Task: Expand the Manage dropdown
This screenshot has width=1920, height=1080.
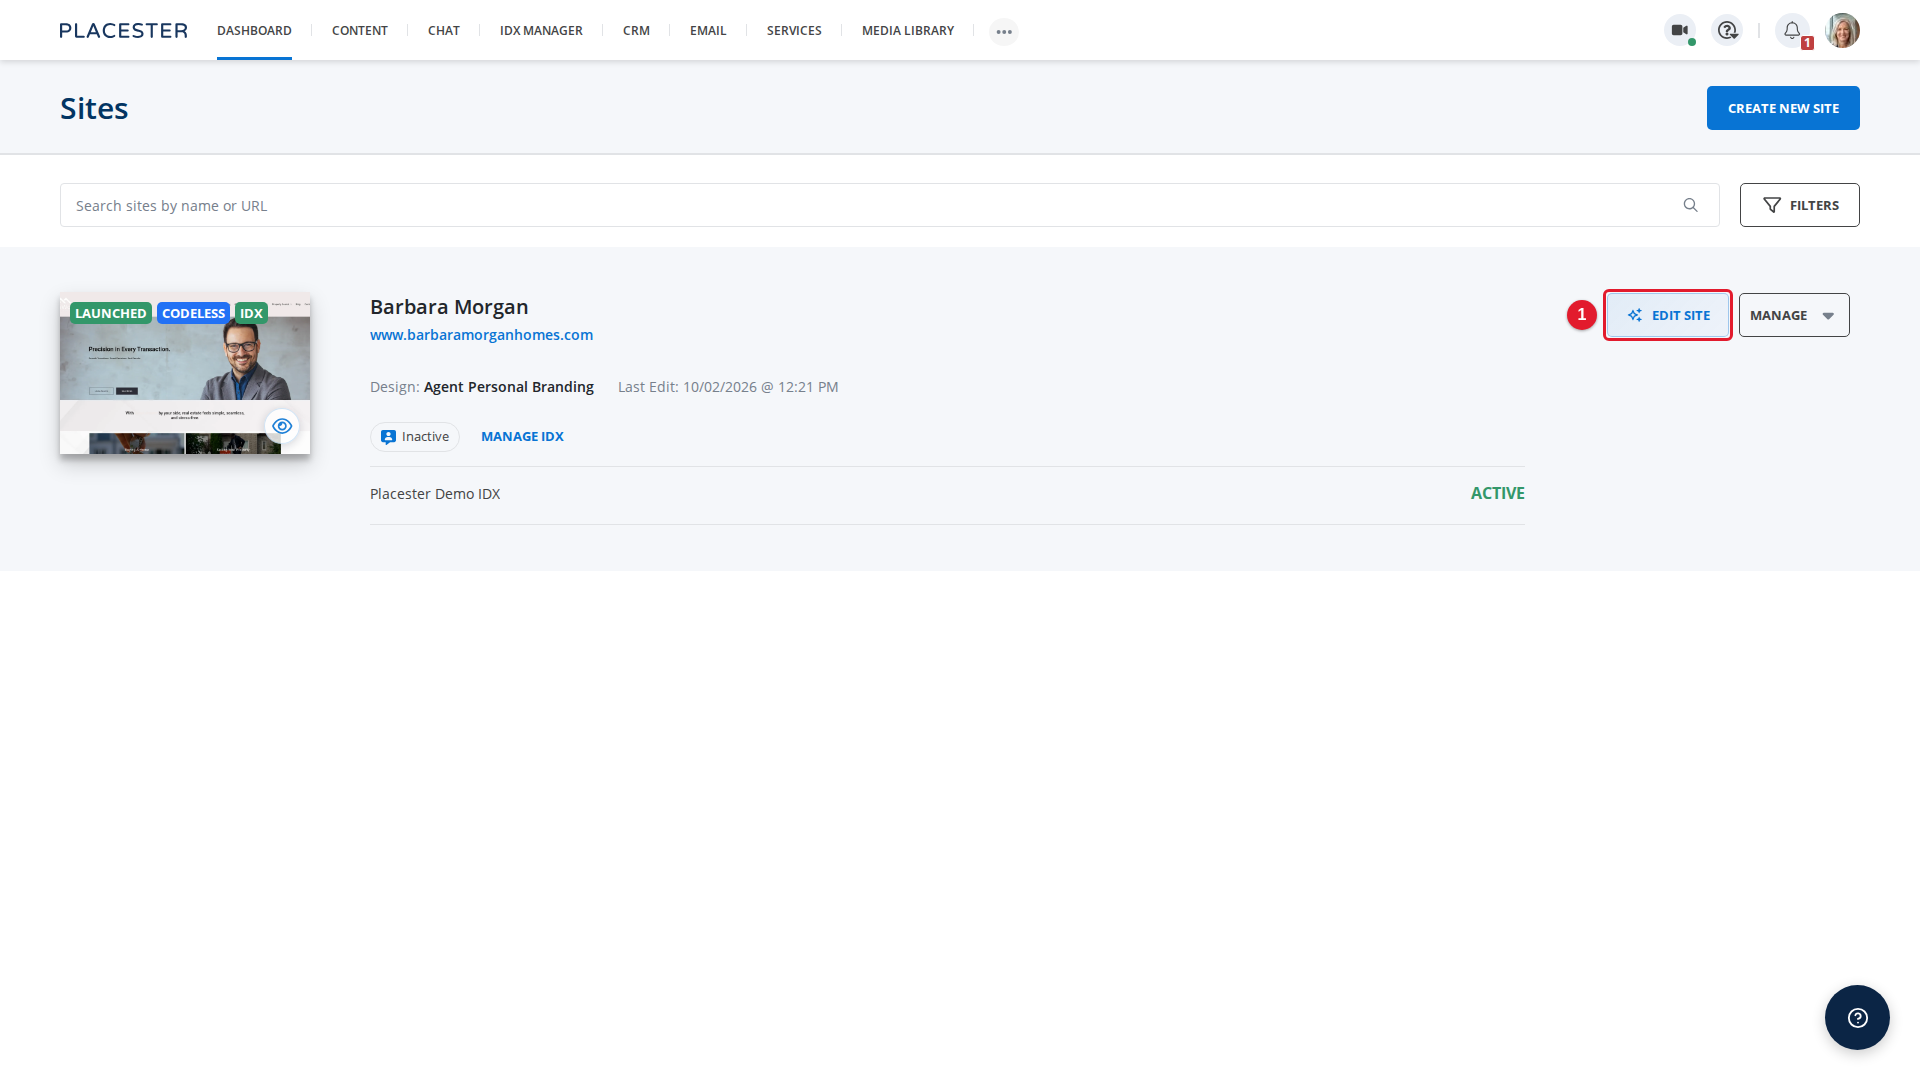Action: point(1794,315)
